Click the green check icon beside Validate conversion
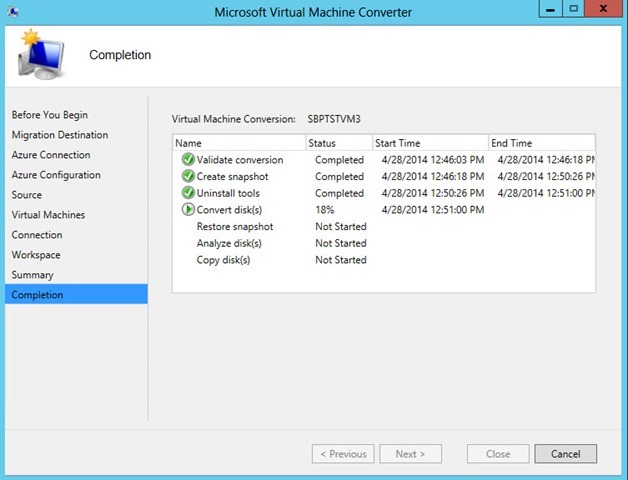The height and width of the screenshot is (480, 628). point(188,159)
